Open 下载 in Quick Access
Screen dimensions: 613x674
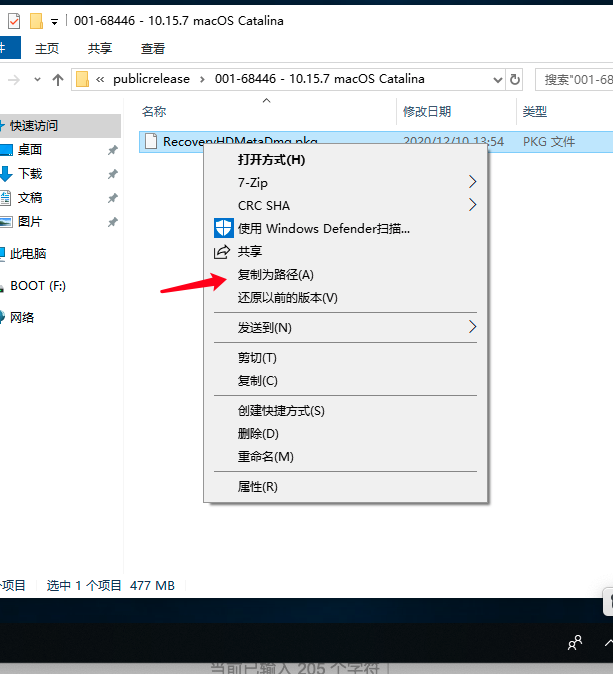30,174
